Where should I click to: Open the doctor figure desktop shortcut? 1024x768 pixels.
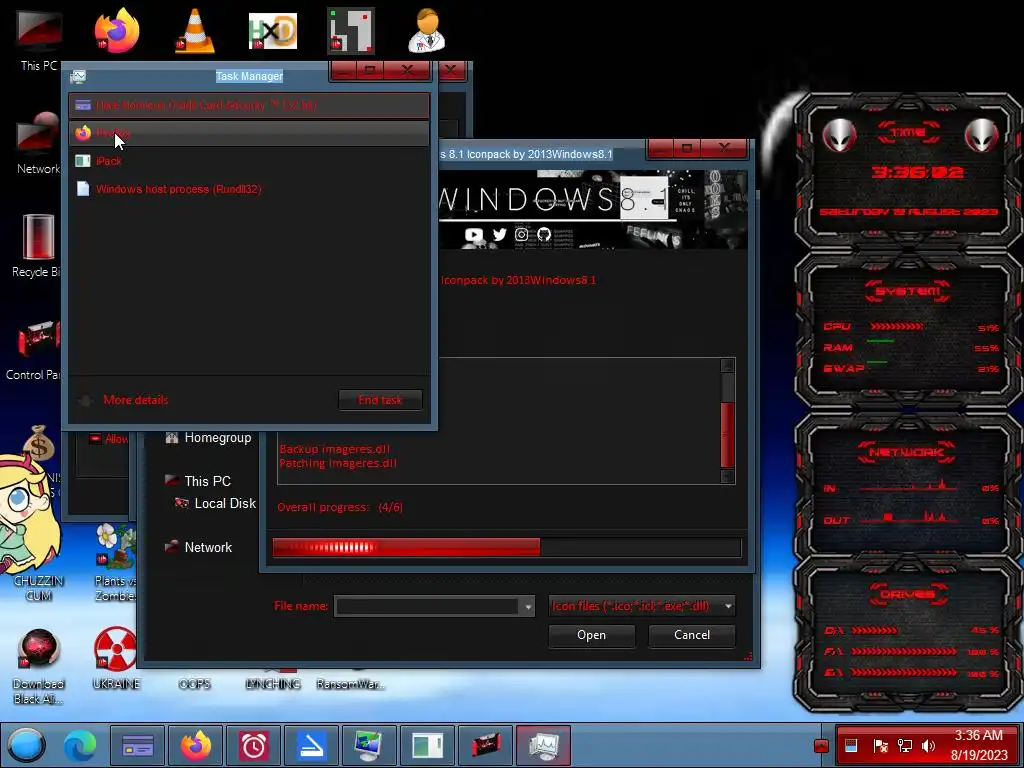click(427, 30)
